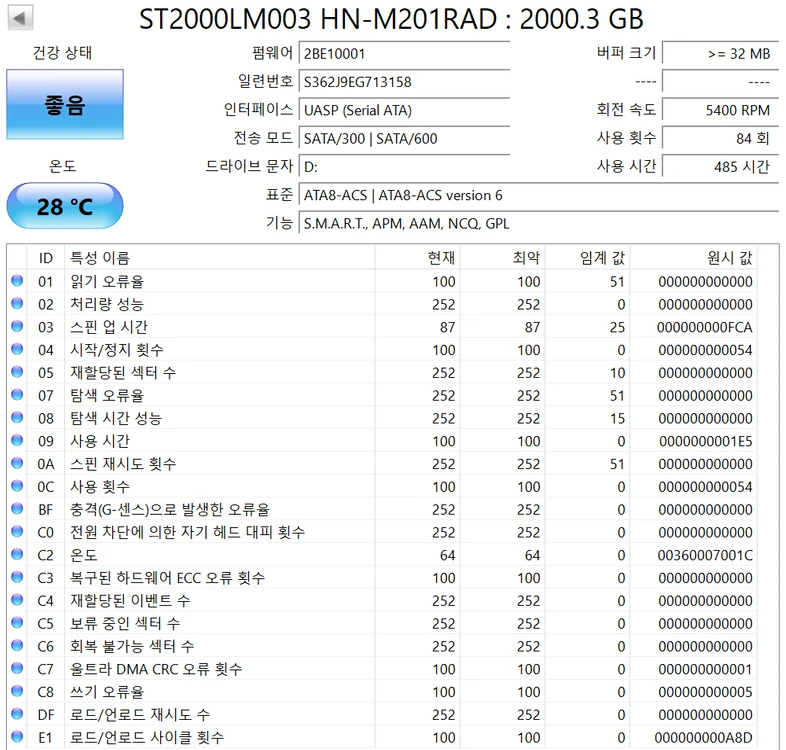The height and width of the screenshot is (750, 786).
Task: Click the status dot for C2 온도
Action: [x=17, y=554]
